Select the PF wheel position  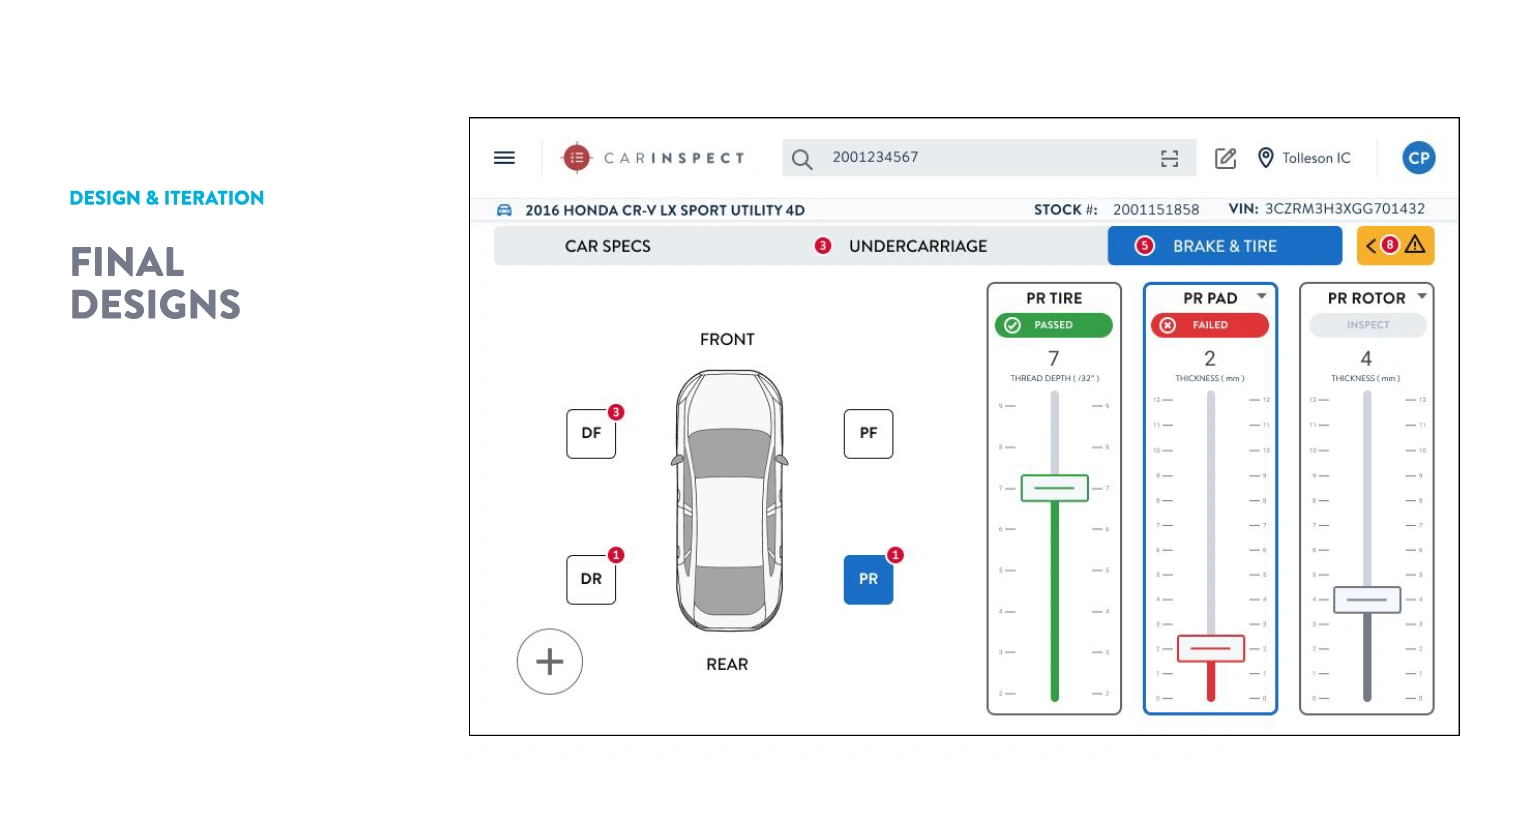click(x=868, y=434)
